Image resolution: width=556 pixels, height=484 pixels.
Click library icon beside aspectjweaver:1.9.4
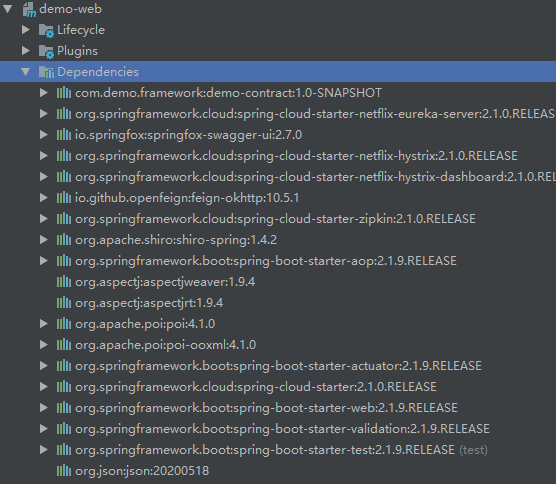64,282
